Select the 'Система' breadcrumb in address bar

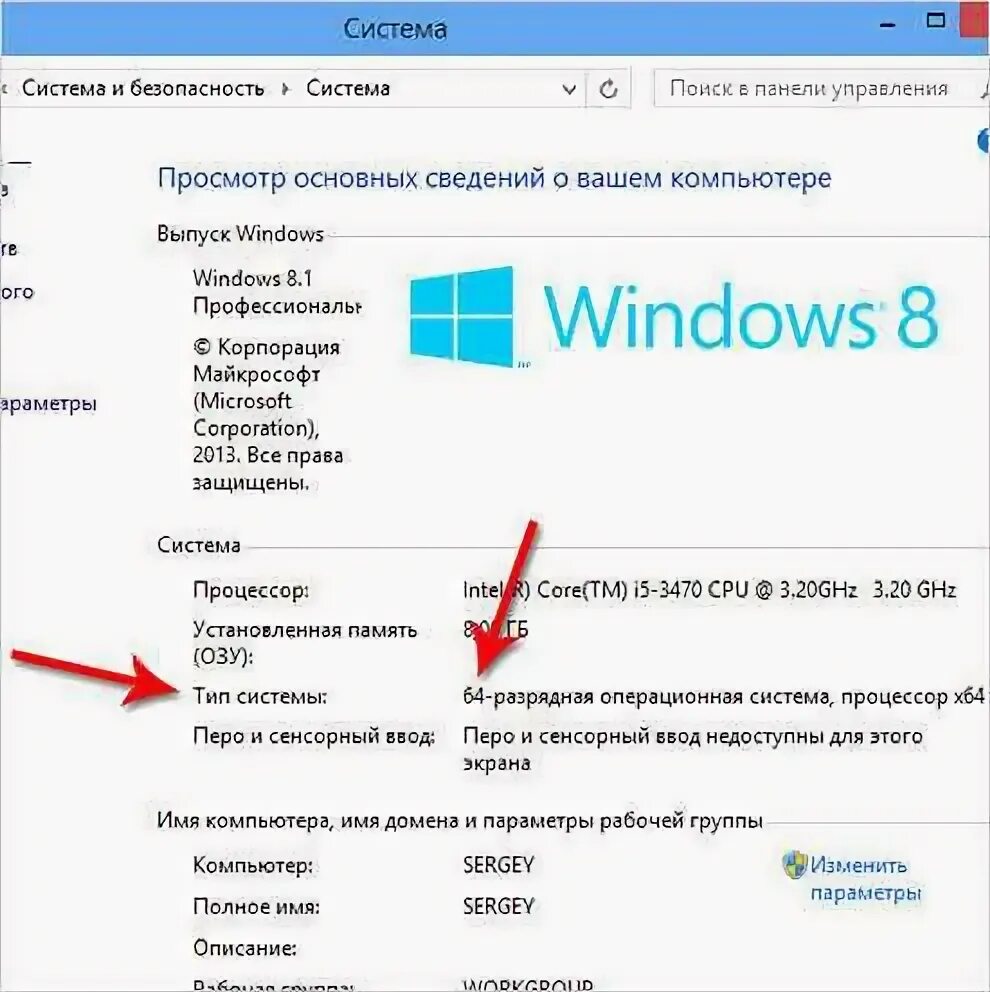coord(348,89)
